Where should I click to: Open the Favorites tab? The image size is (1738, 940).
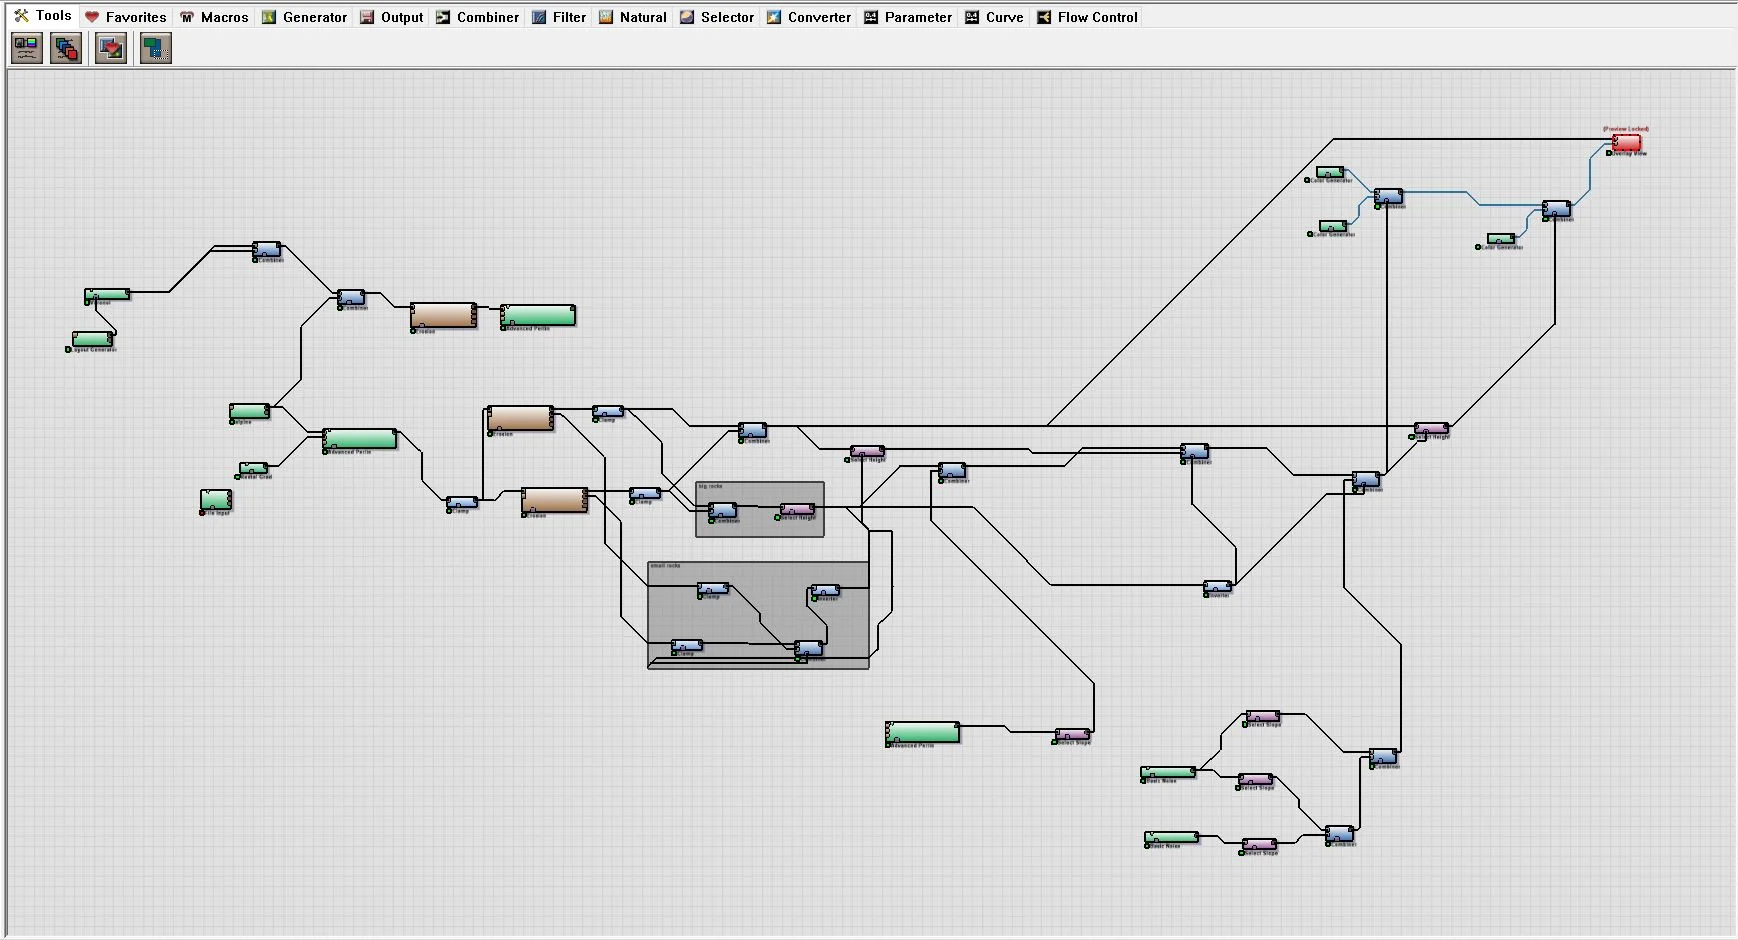point(125,17)
